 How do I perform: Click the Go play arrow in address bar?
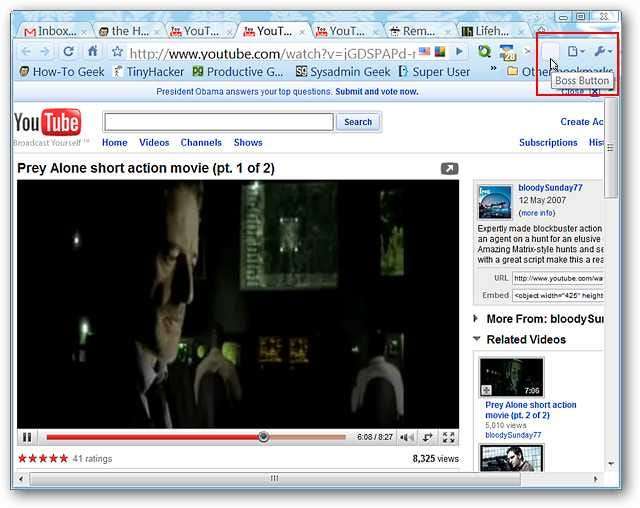pos(459,52)
